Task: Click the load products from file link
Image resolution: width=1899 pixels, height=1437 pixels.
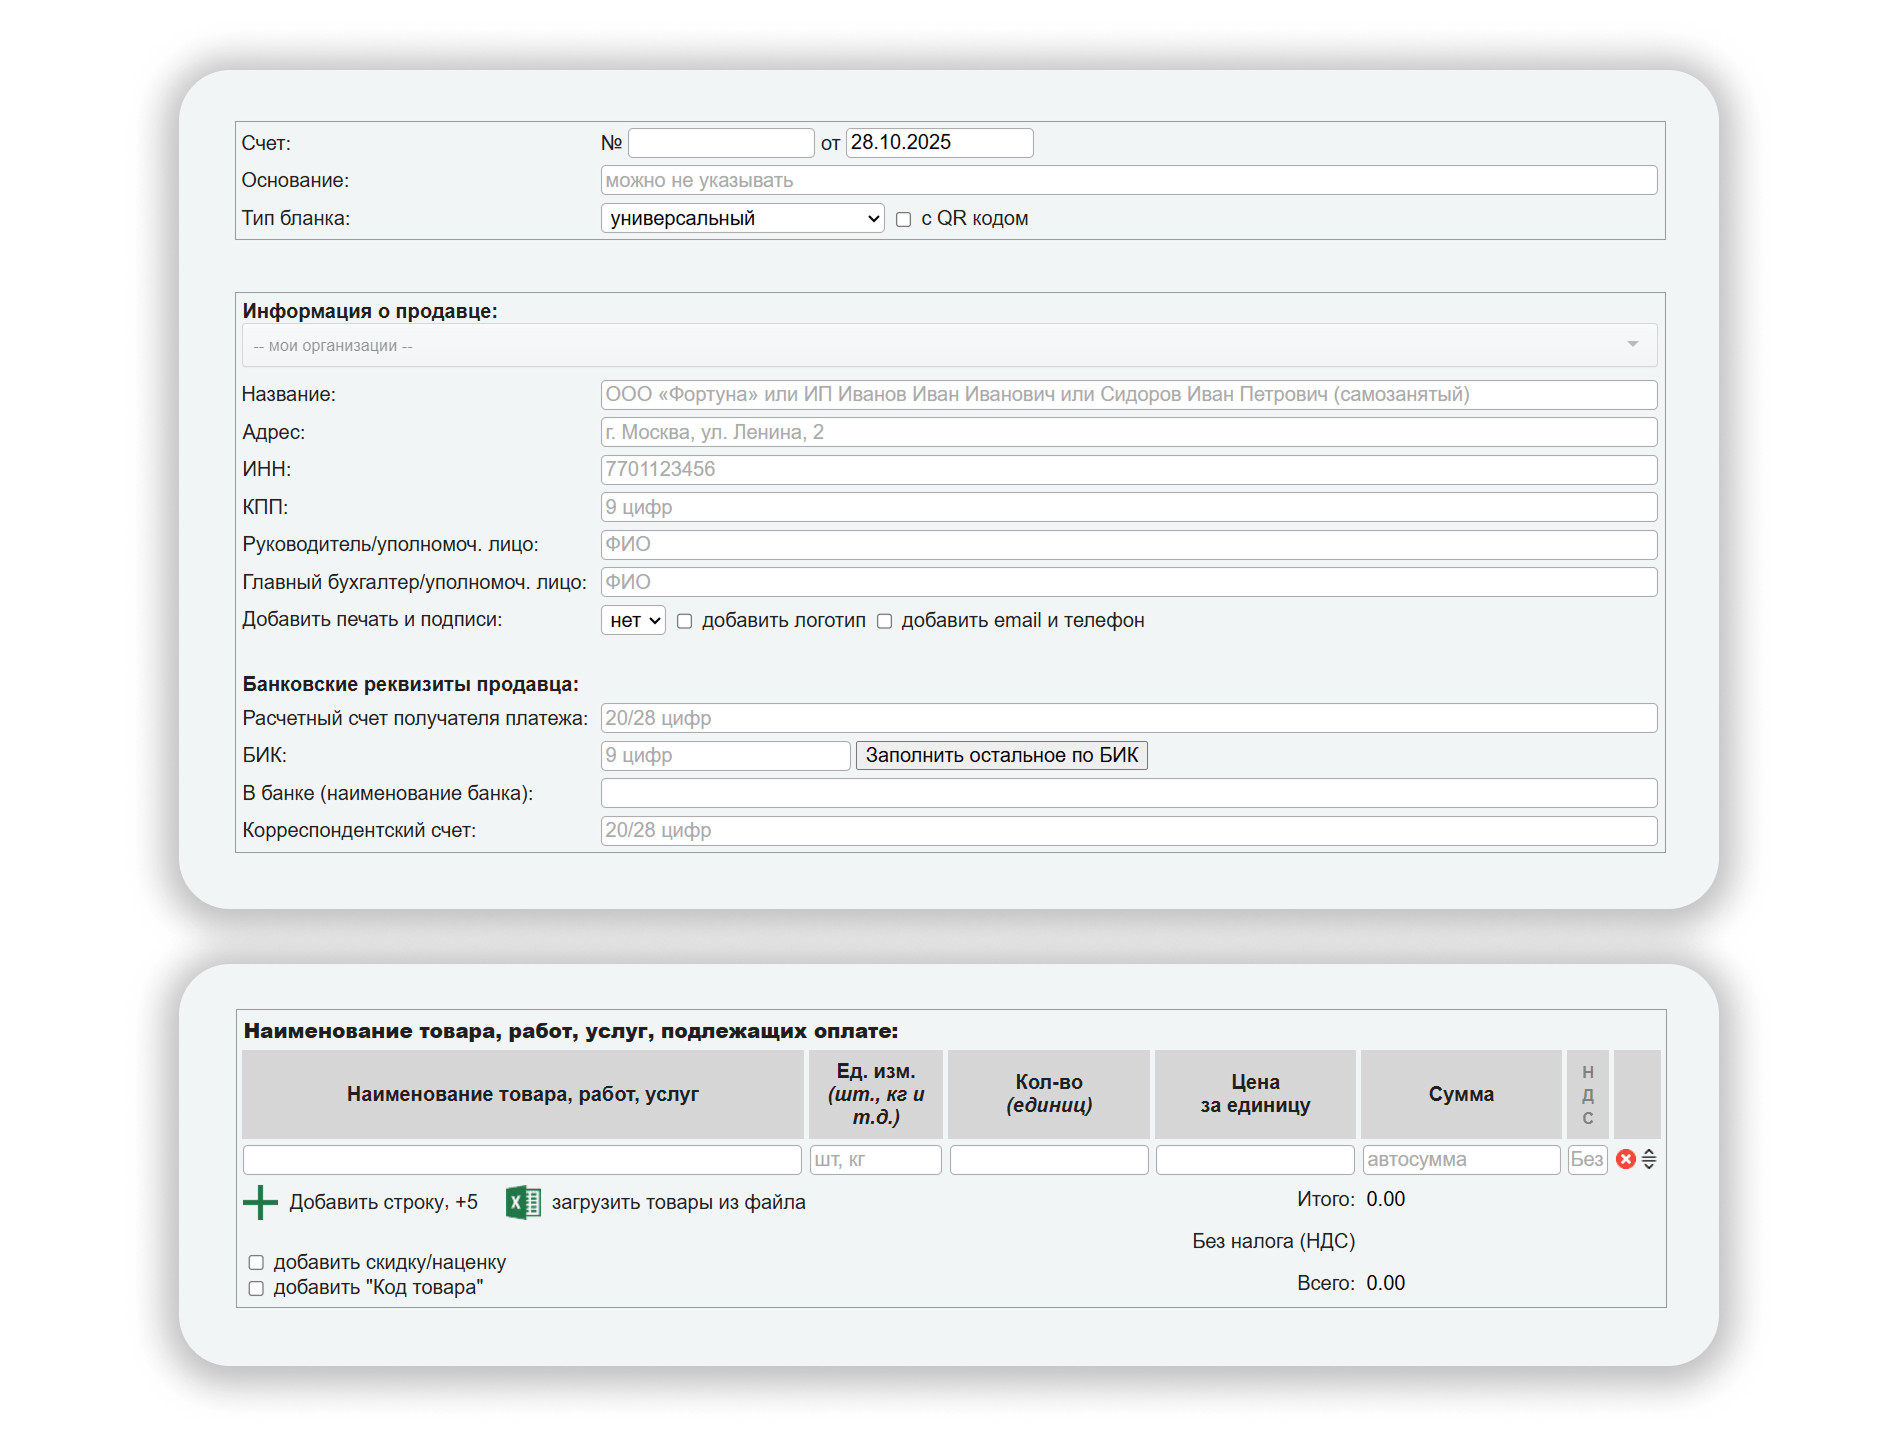Action: pyautogui.click(x=678, y=1202)
